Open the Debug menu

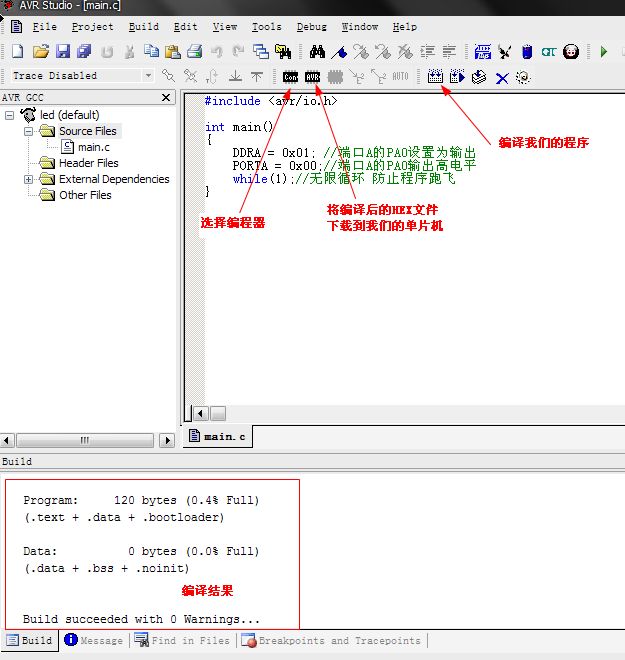point(312,27)
